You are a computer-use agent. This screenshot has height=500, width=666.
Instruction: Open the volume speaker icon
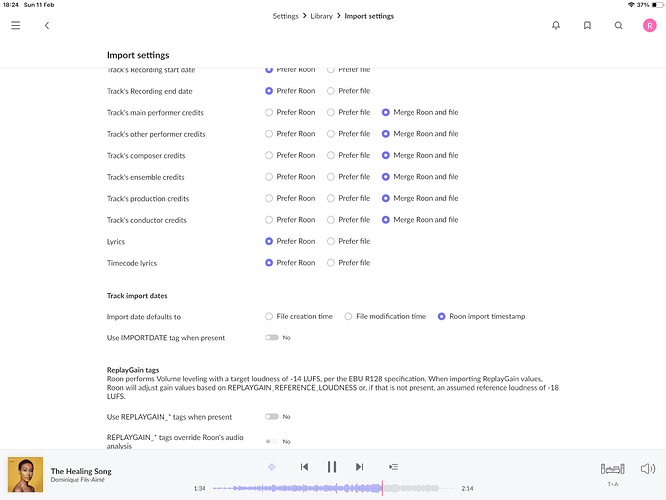coord(648,469)
